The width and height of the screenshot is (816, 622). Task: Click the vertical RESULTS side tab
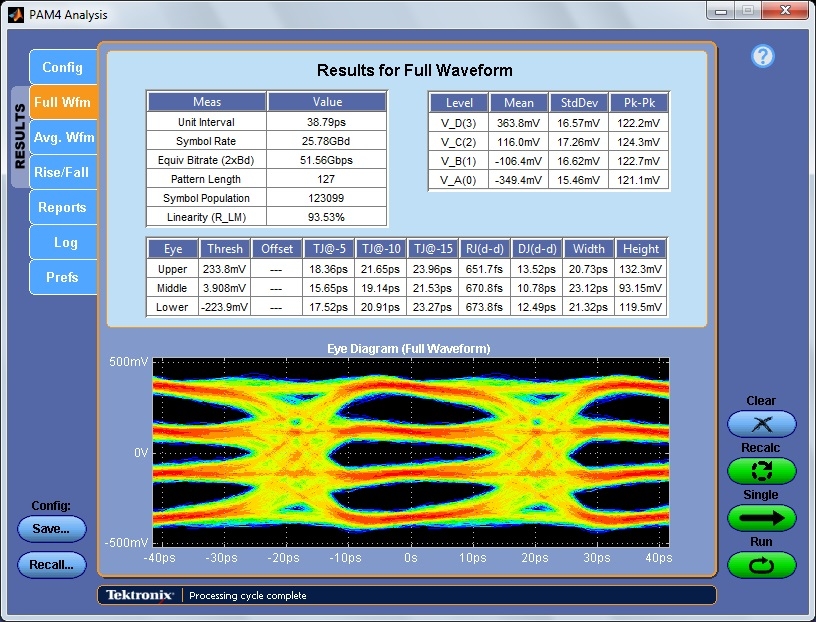click(20, 137)
